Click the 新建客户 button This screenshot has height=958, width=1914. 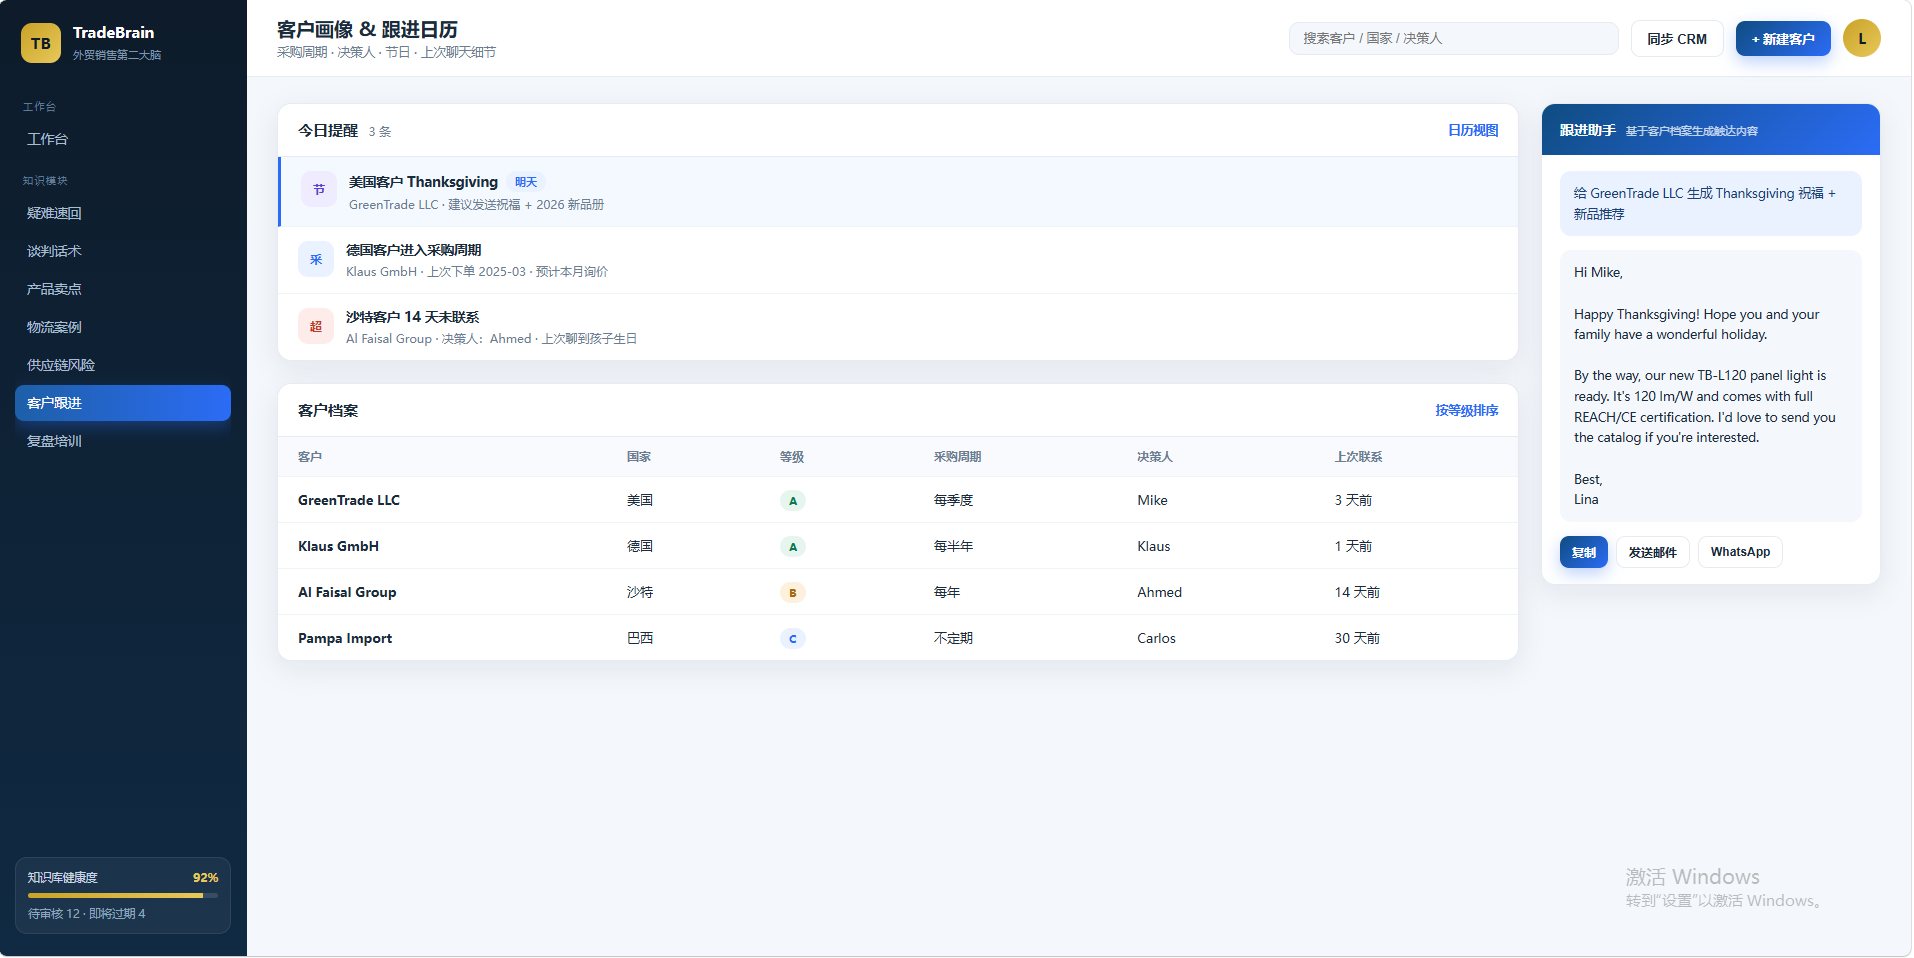1783,39
